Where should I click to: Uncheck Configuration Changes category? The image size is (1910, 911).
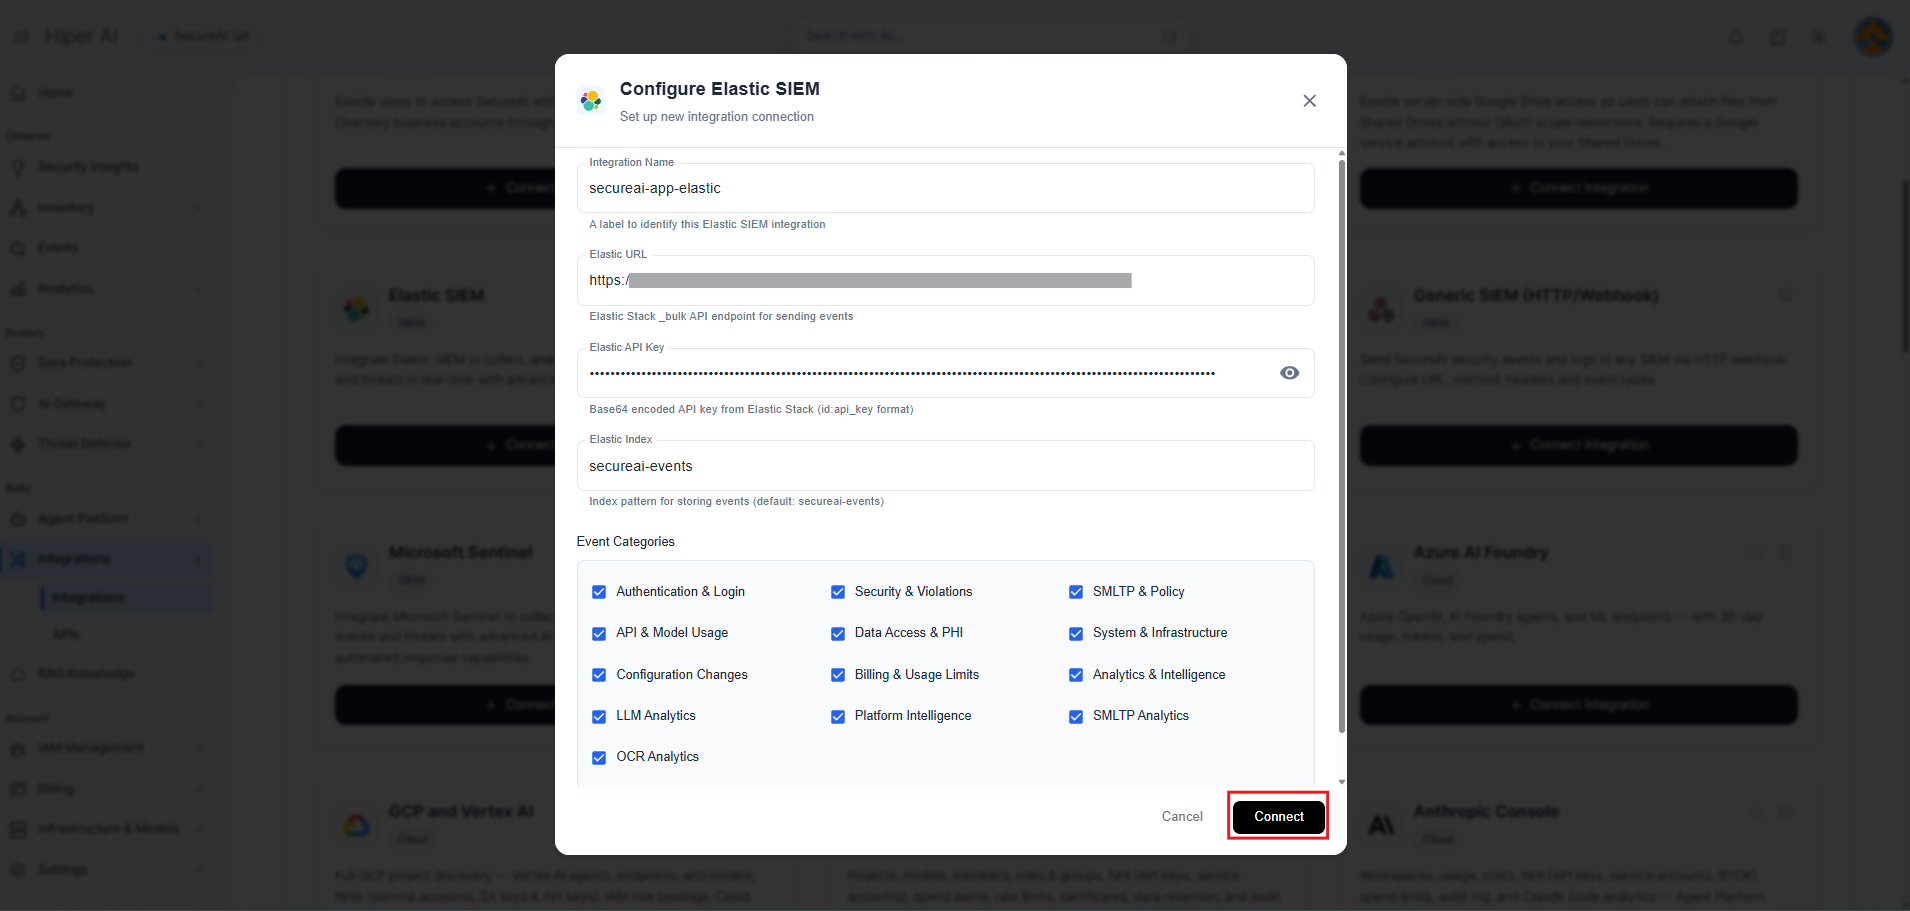(x=599, y=675)
